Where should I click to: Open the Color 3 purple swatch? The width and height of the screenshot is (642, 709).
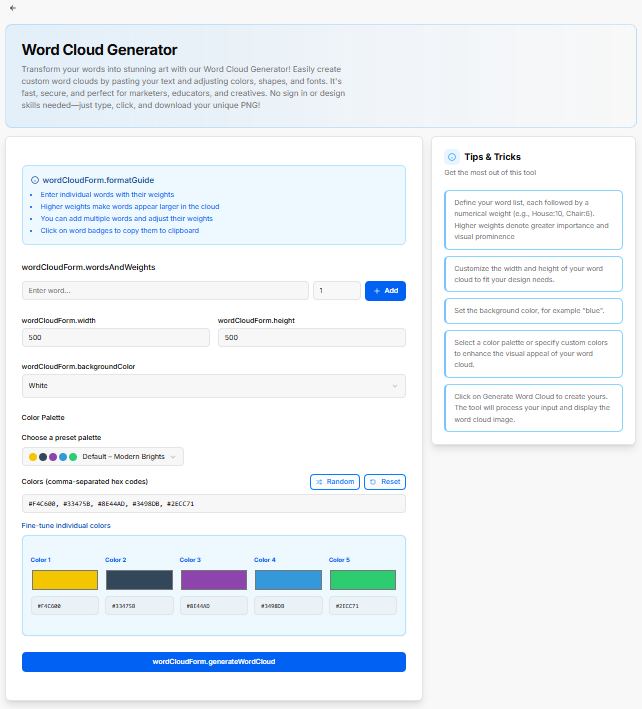pyautogui.click(x=214, y=580)
